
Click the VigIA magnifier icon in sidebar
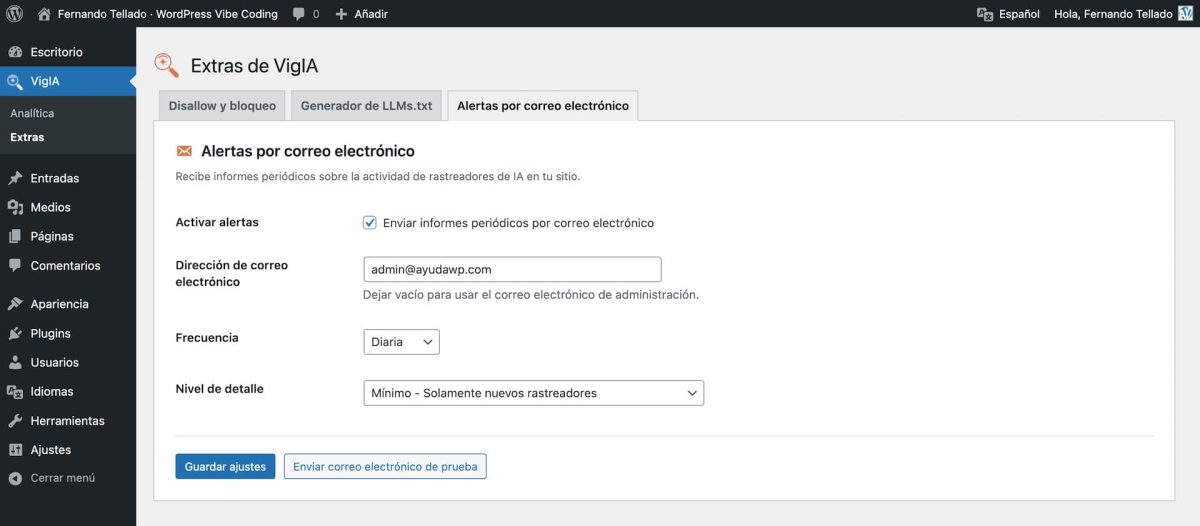(x=14, y=81)
